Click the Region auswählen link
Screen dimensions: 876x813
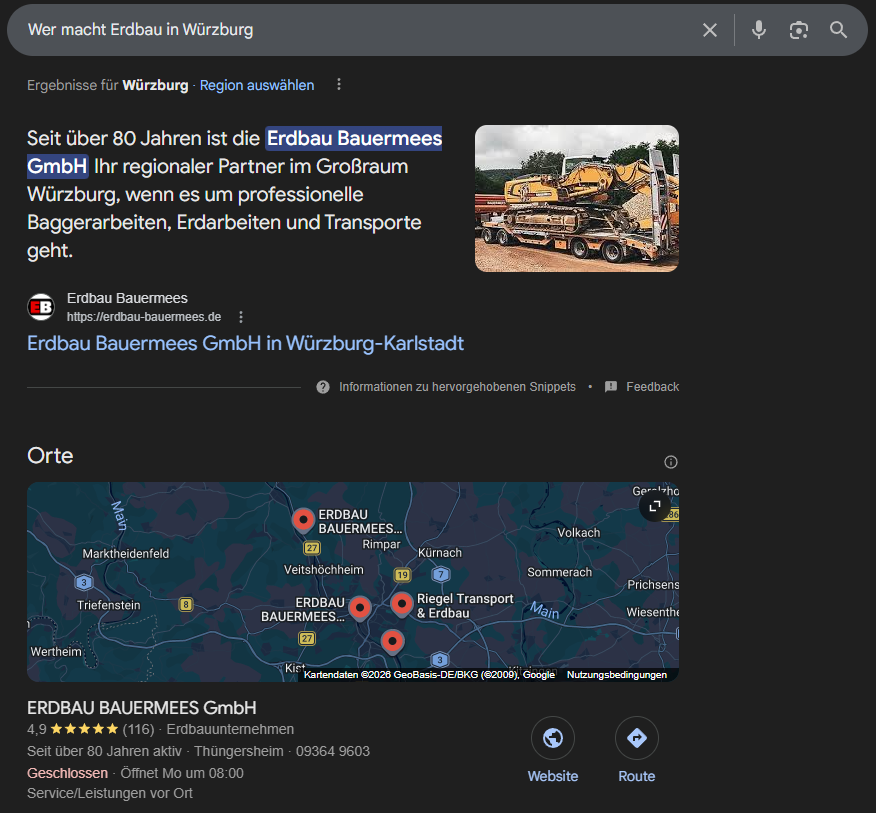coord(257,85)
